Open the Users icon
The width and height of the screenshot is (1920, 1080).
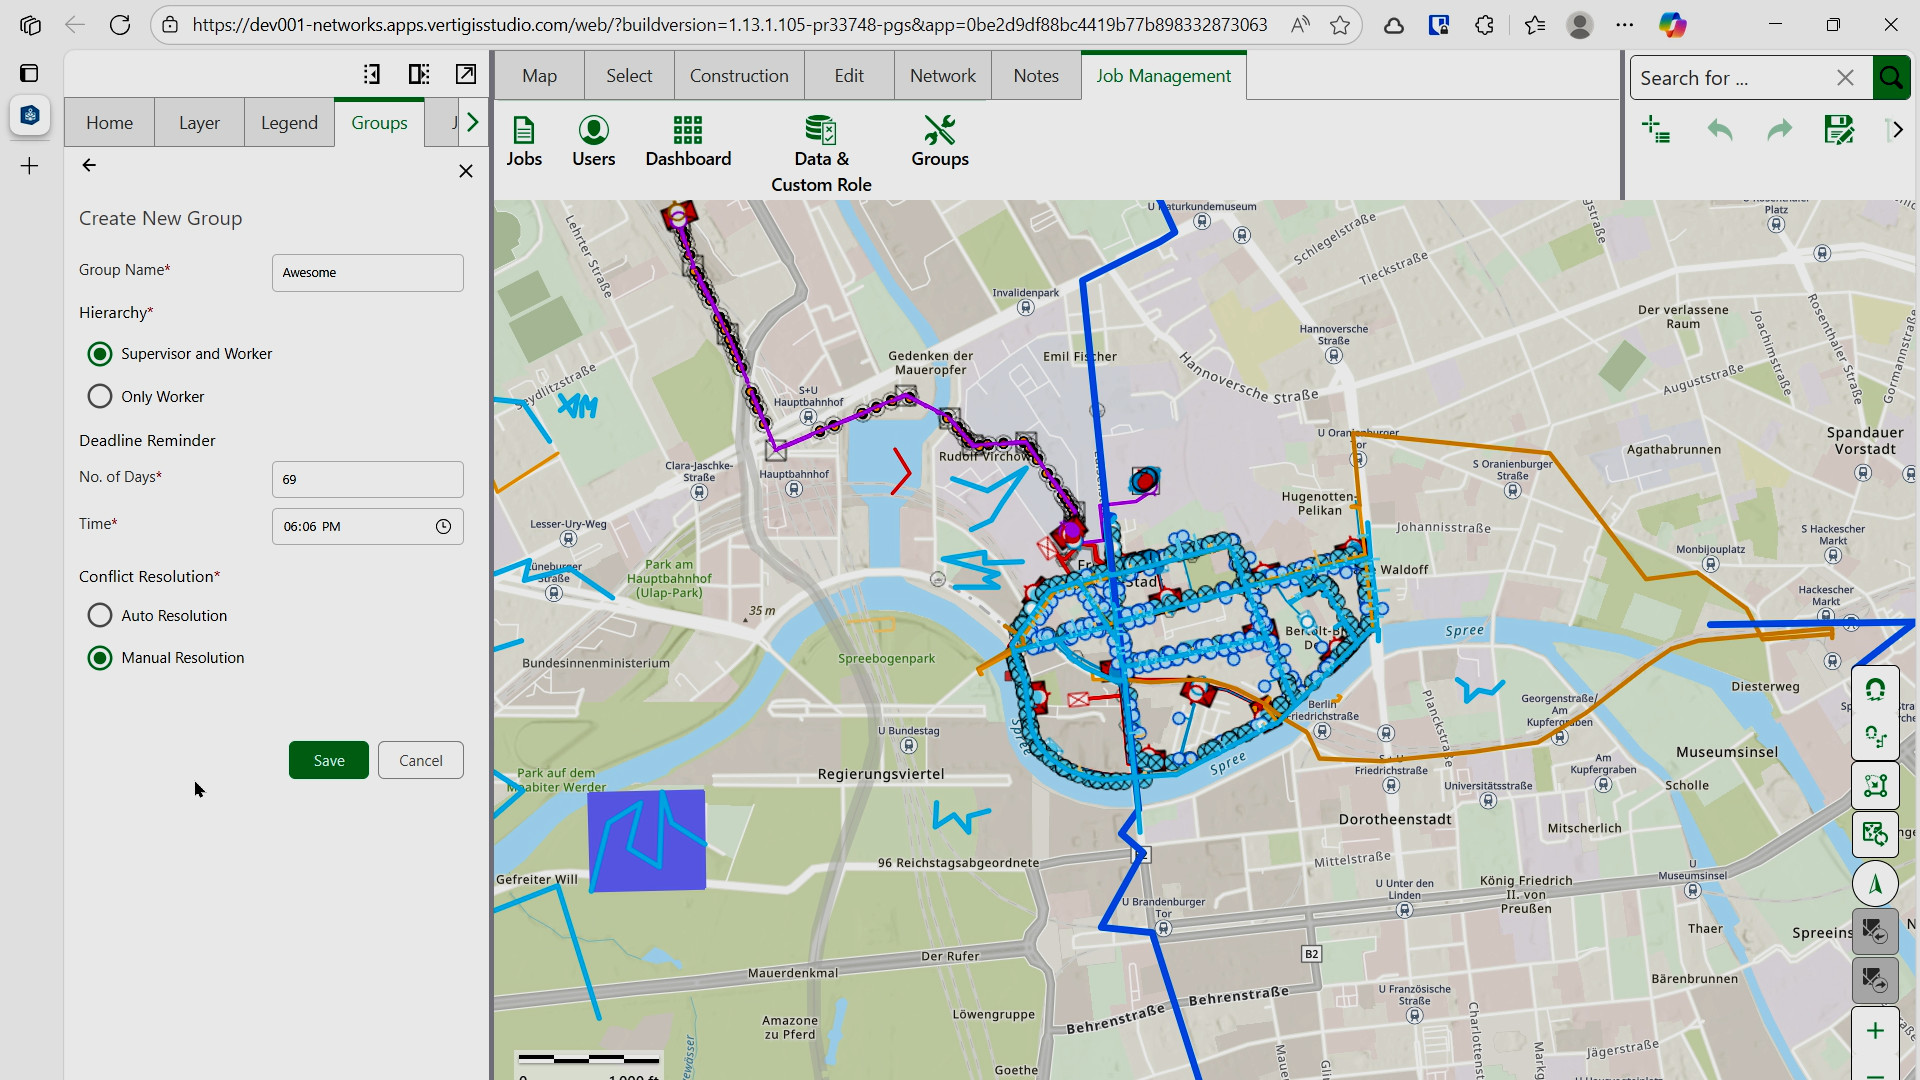point(593,141)
